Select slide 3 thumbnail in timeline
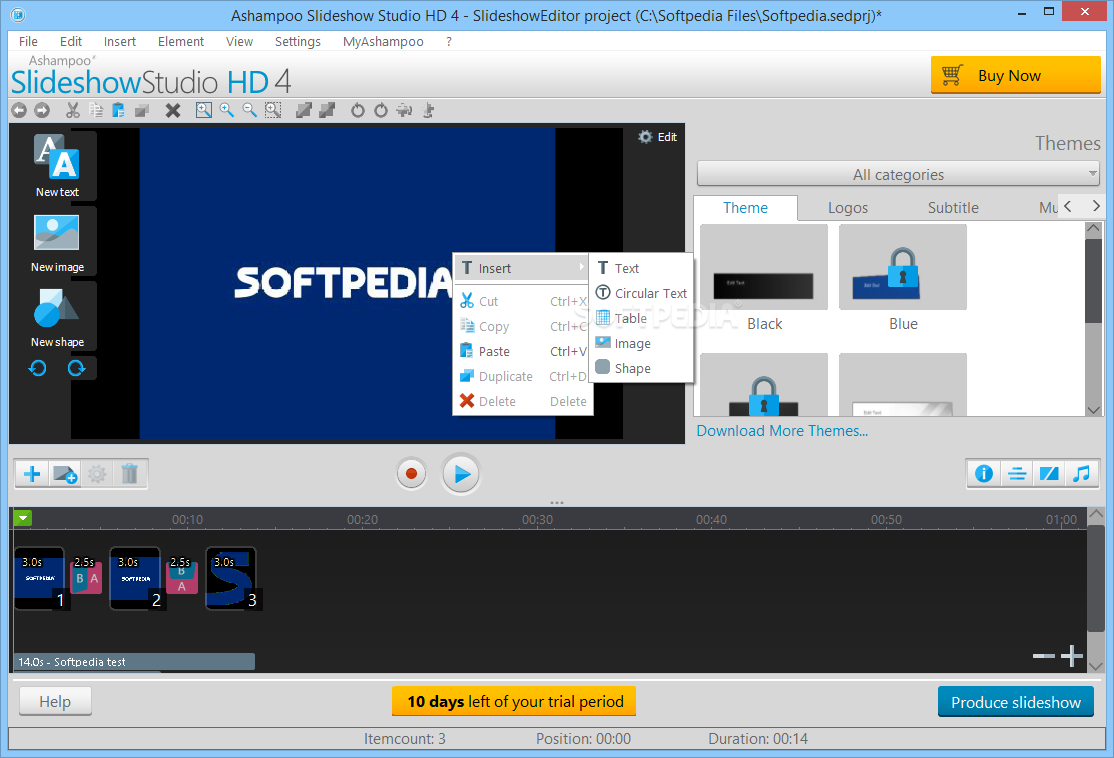Viewport: 1114px width, 758px height. (x=231, y=578)
